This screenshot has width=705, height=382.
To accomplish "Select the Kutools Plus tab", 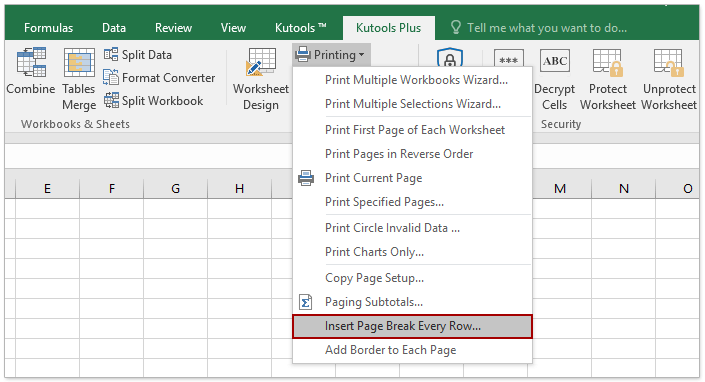I will (388, 28).
